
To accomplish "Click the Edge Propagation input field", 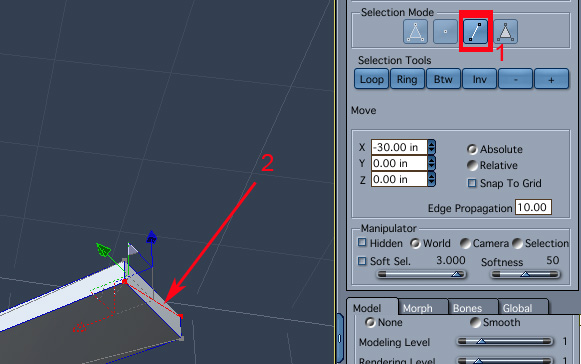I will (533, 207).
